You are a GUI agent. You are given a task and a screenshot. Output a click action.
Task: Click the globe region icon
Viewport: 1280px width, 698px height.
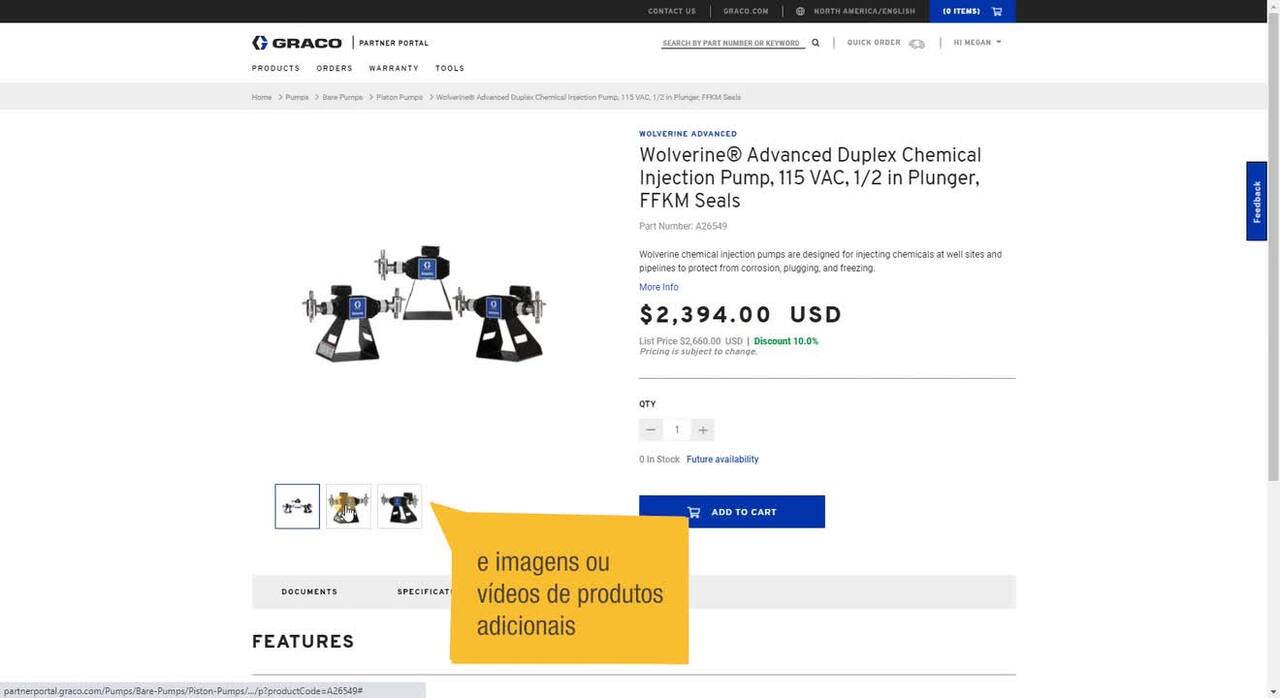(x=800, y=11)
